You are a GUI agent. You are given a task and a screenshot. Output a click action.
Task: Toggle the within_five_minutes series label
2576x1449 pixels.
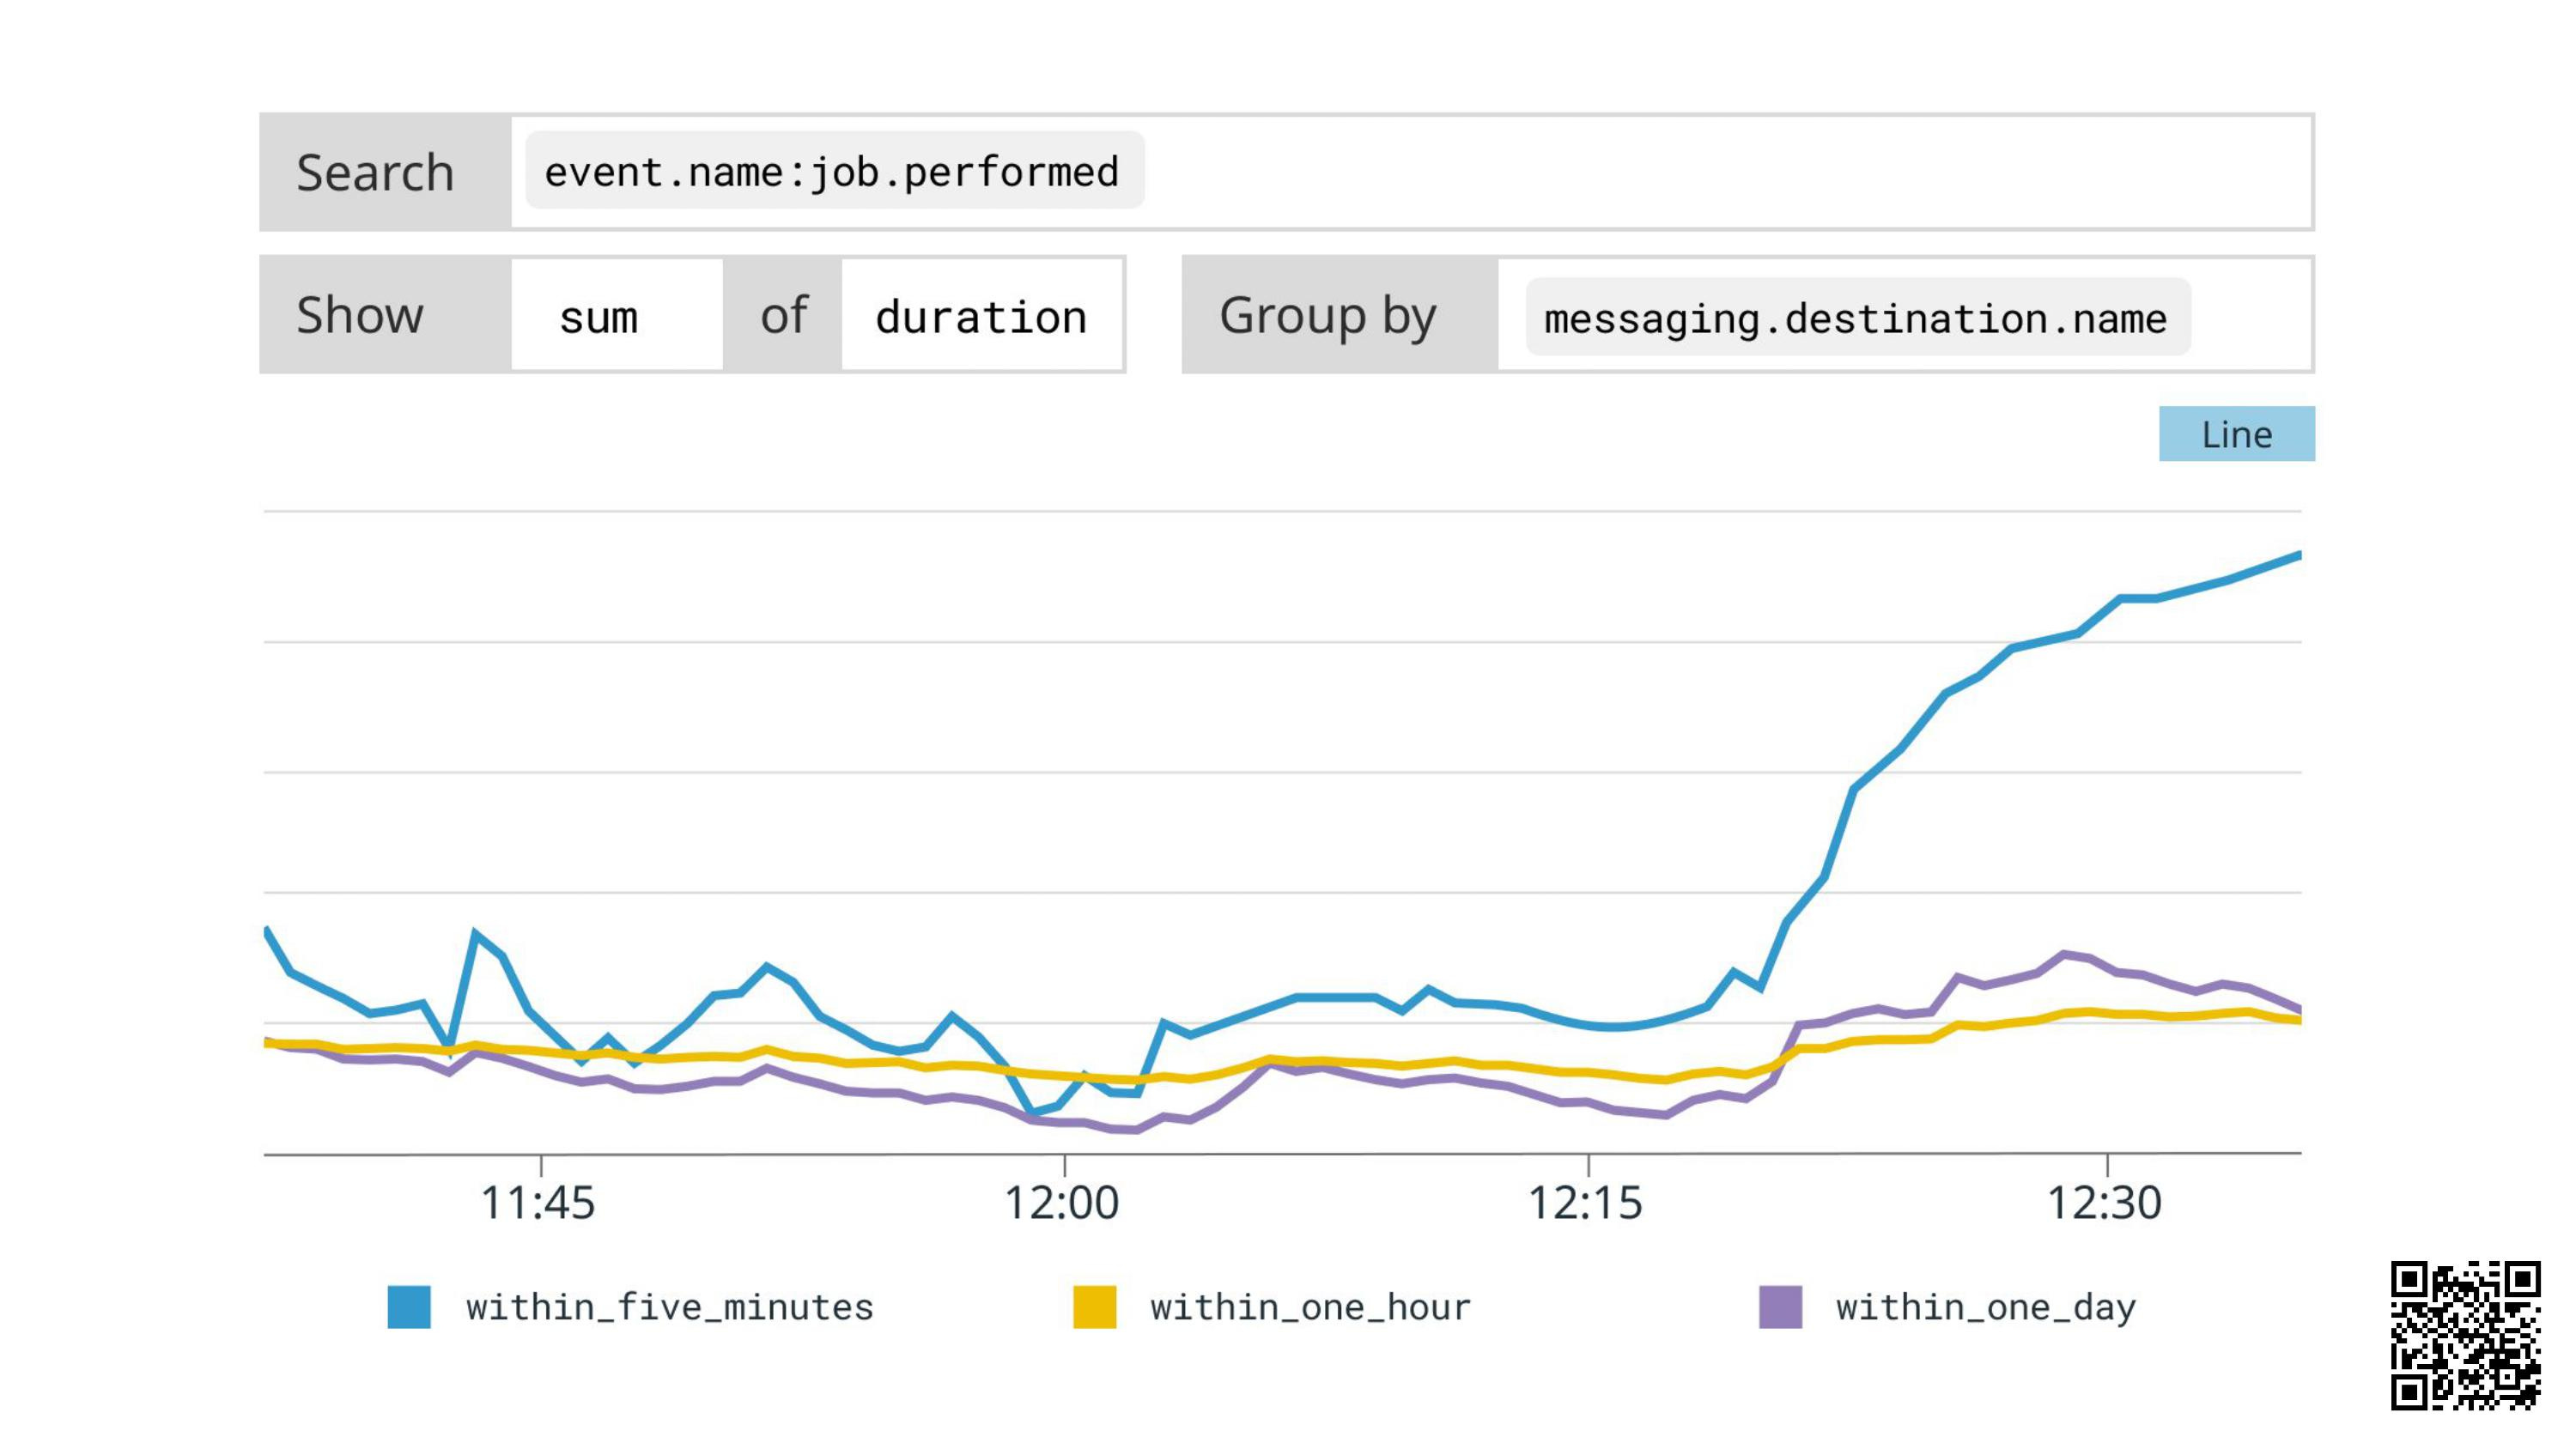(670, 1307)
